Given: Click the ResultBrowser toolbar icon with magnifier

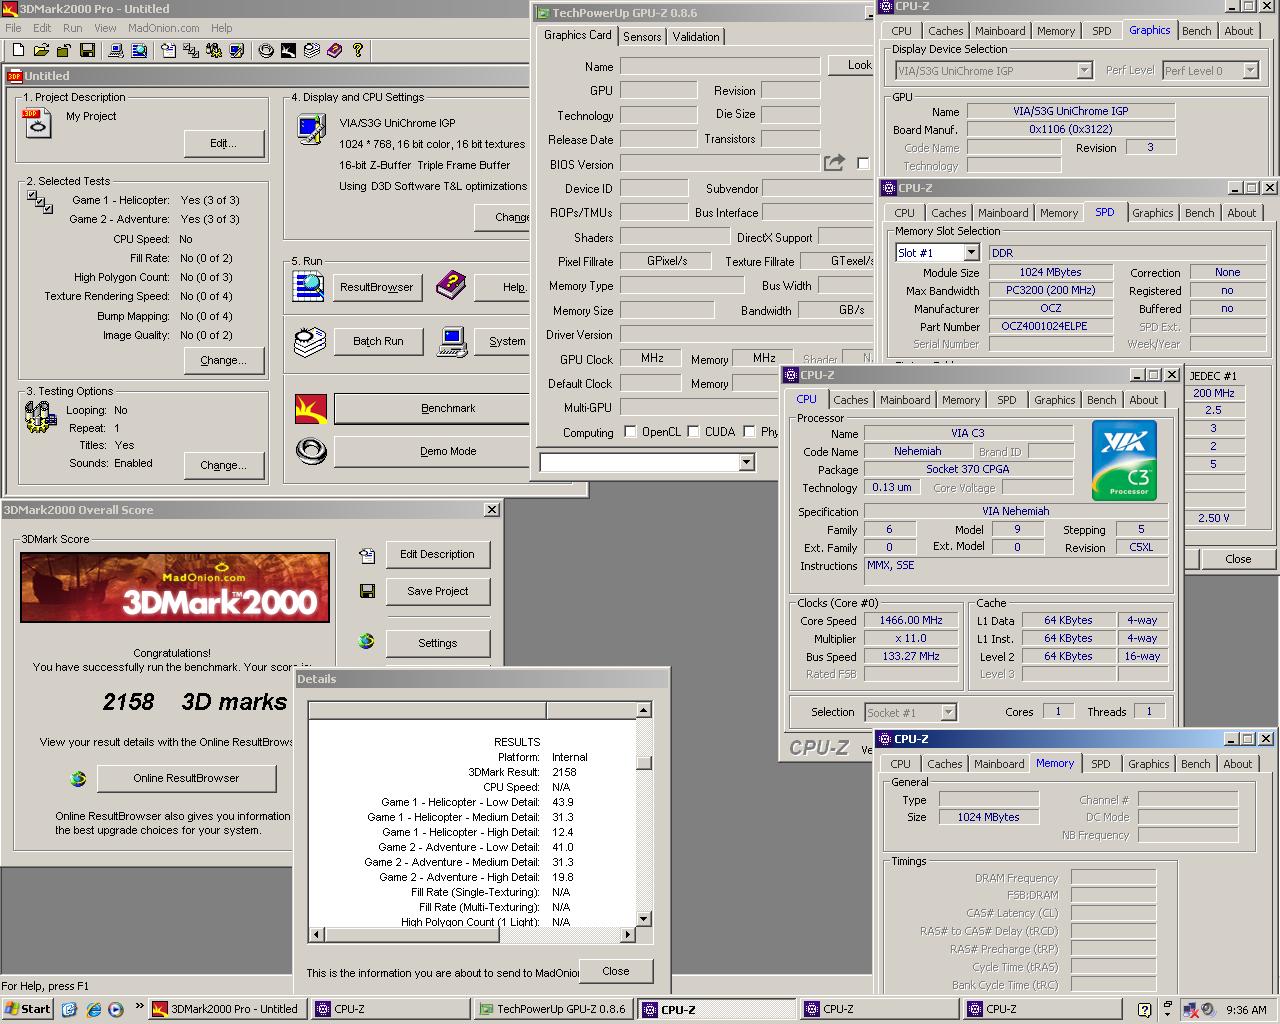Looking at the screenshot, I should point(139,50).
